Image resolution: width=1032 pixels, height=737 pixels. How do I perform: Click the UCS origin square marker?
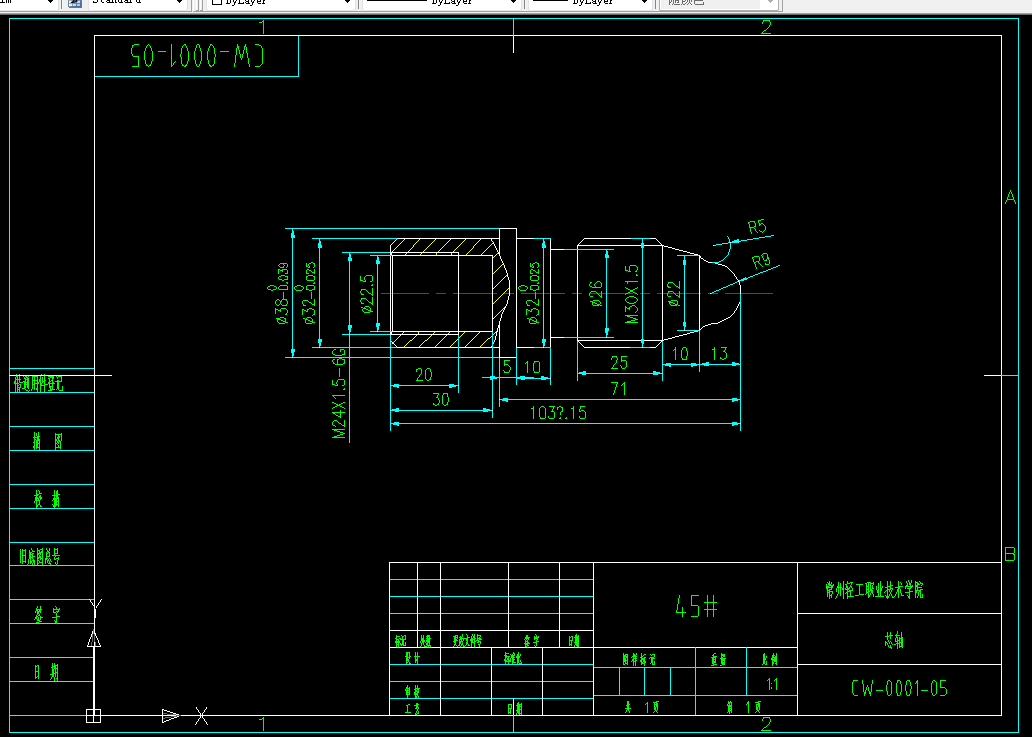(93, 715)
